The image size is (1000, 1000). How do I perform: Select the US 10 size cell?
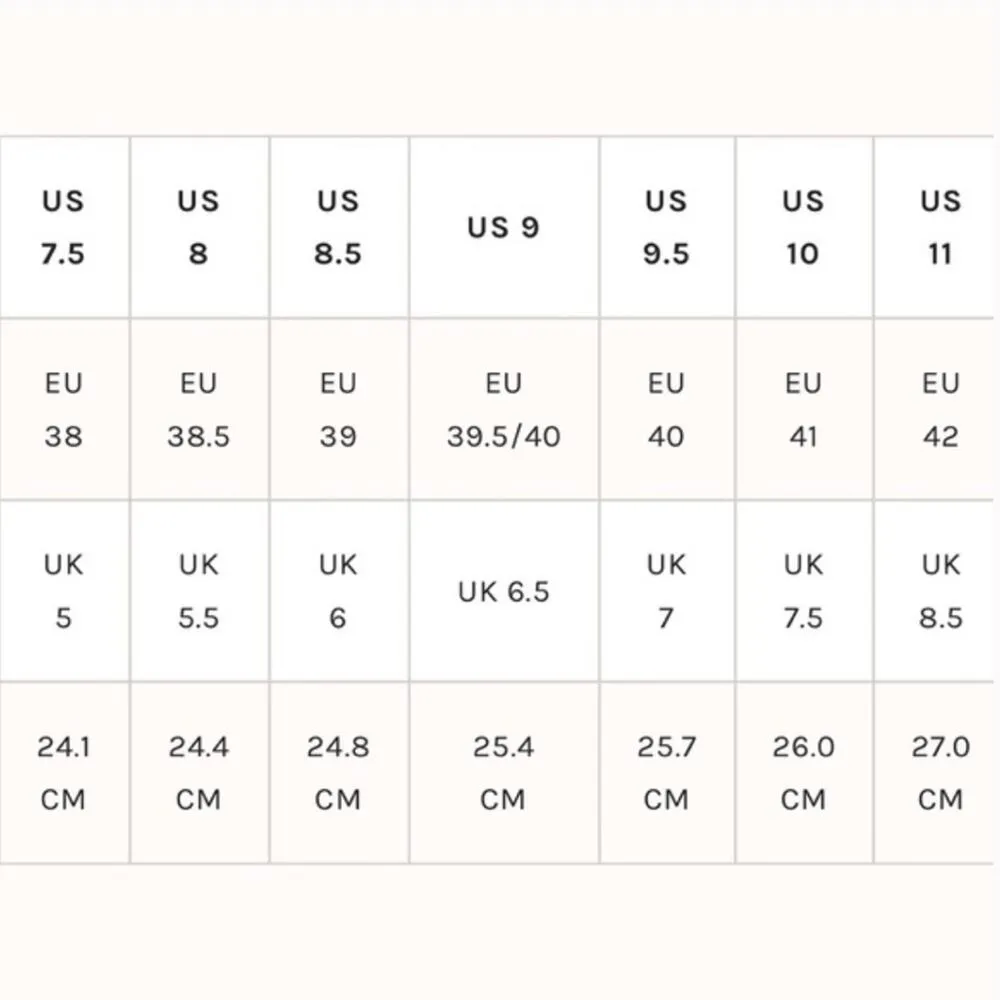click(x=803, y=228)
